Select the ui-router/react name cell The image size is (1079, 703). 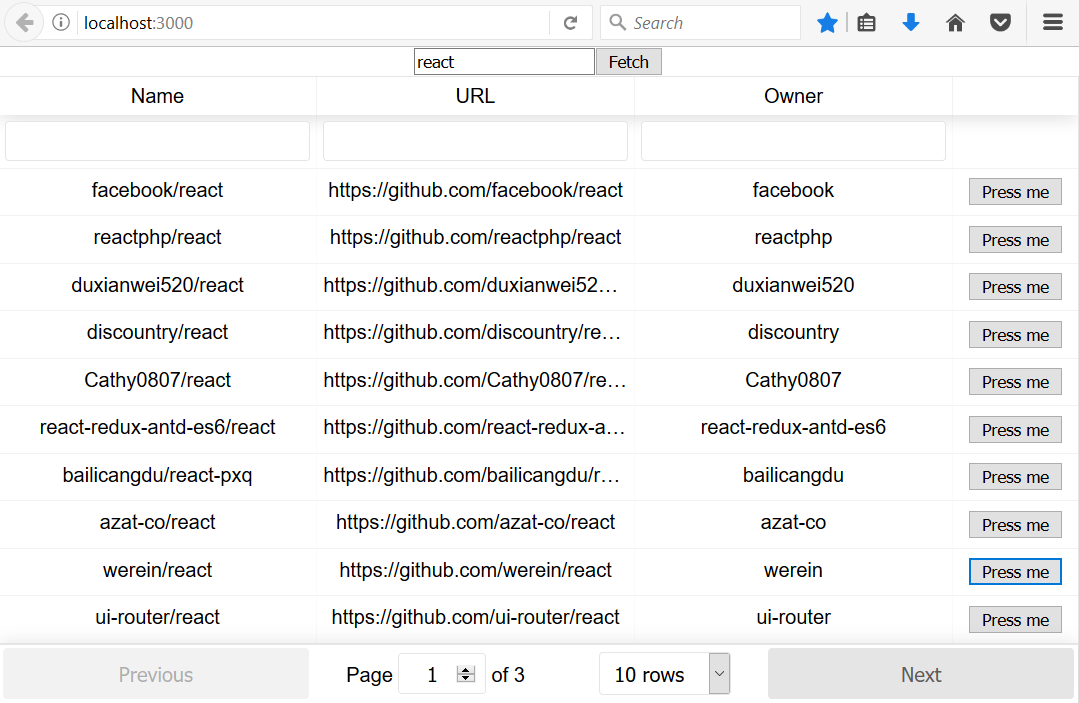[158, 618]
